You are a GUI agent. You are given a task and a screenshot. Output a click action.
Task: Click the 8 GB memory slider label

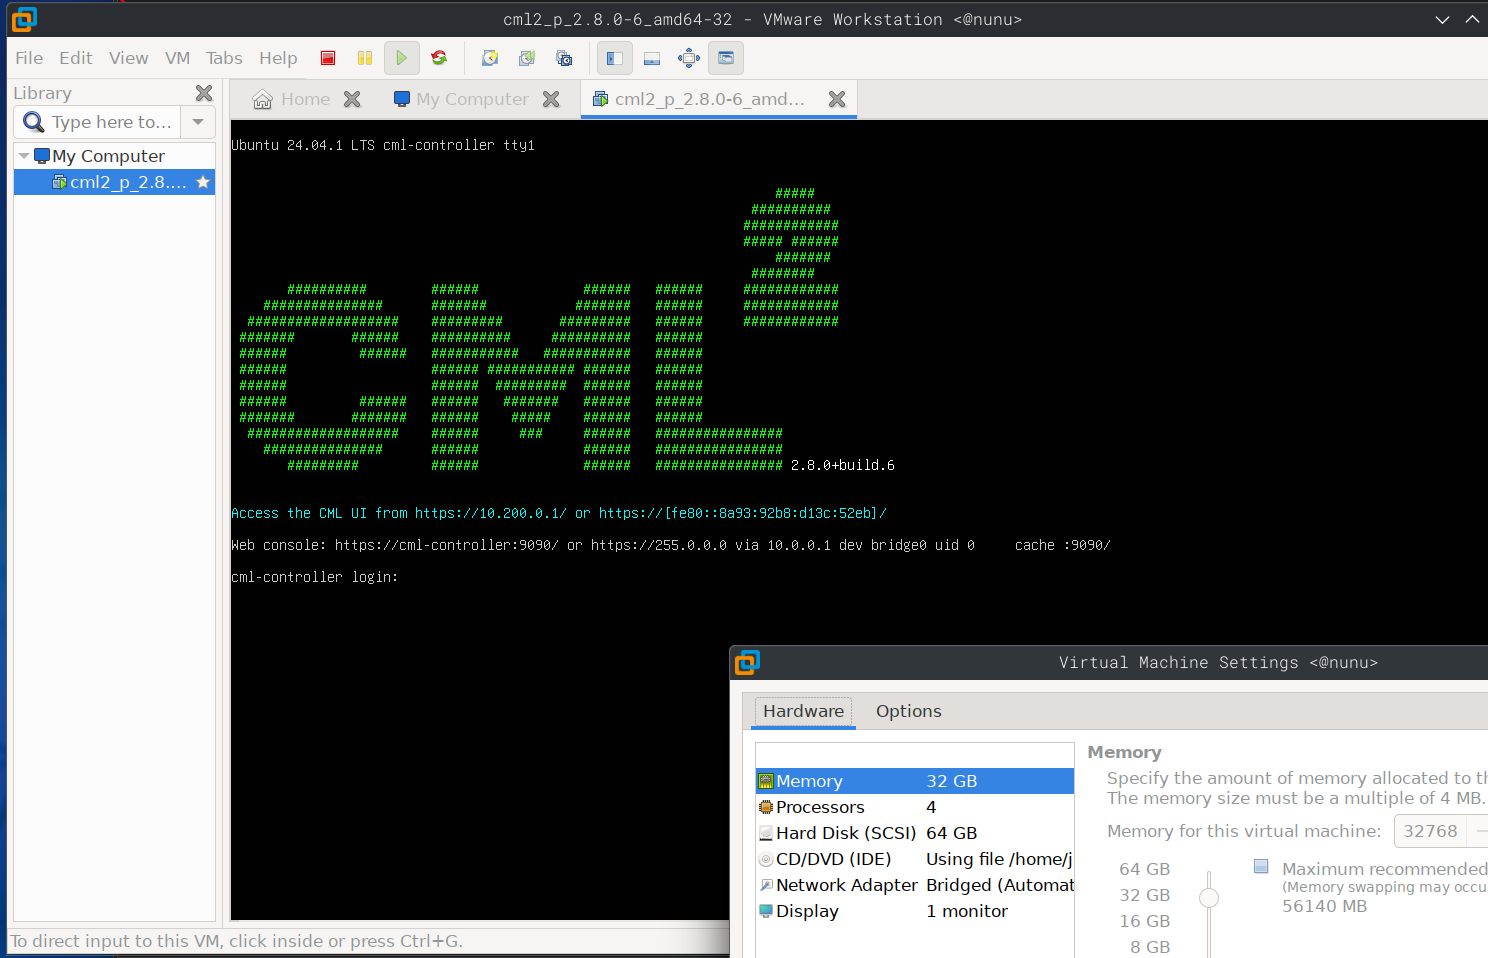1150,947
